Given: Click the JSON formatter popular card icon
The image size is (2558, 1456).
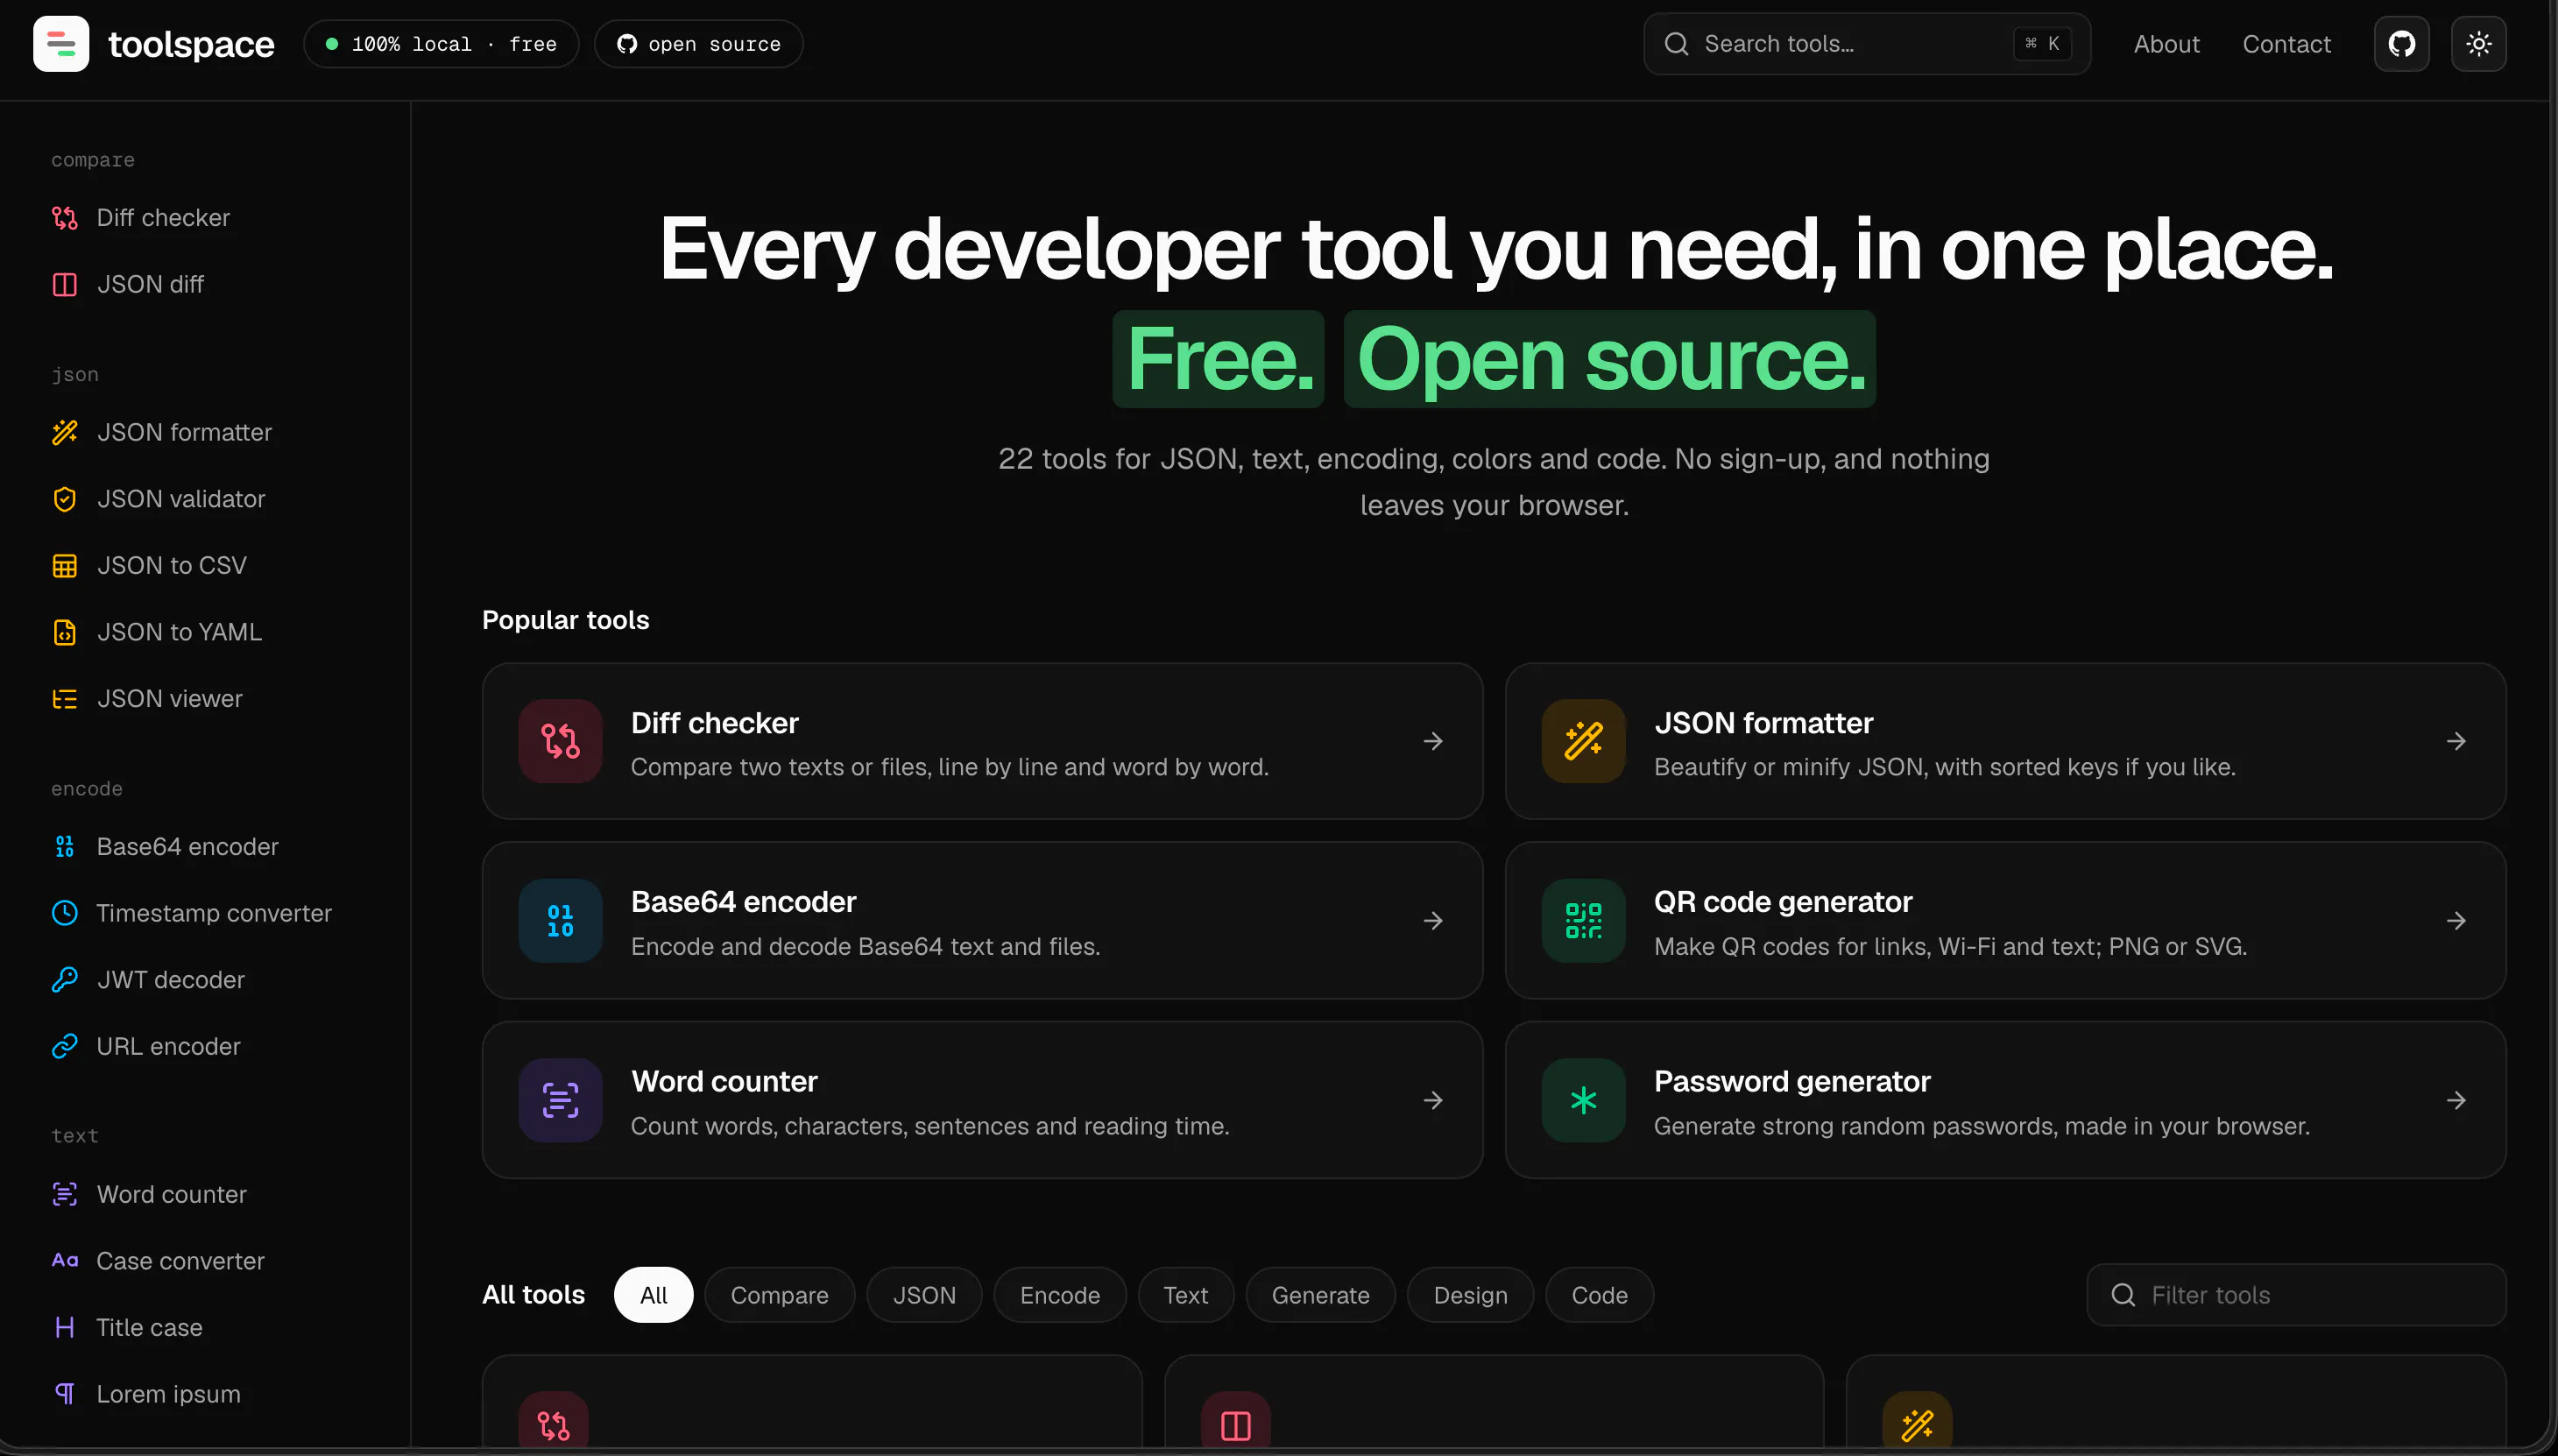Looking at the screenshot, I should (1583, 741).
